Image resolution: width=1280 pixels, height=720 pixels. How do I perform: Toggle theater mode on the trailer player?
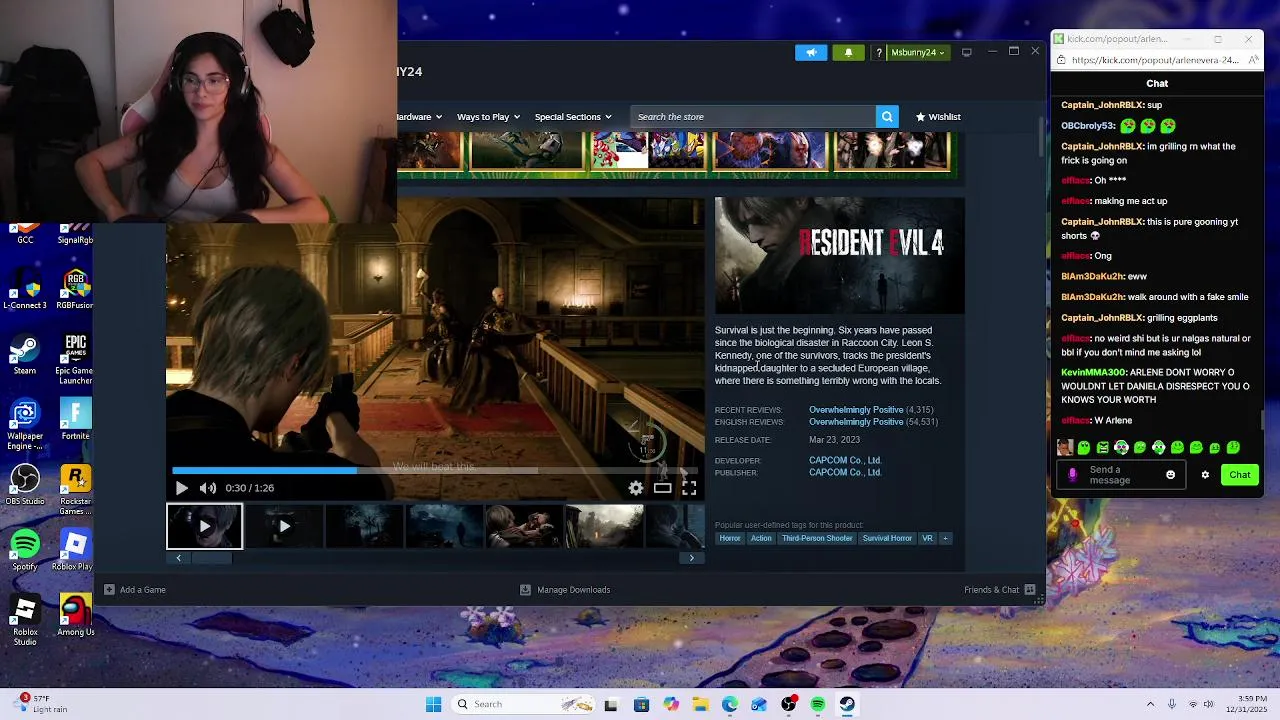(x=662, y=488)
